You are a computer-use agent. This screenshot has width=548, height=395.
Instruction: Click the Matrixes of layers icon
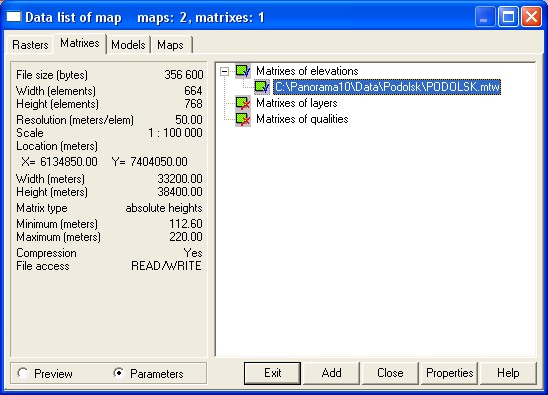click(243, 103)
